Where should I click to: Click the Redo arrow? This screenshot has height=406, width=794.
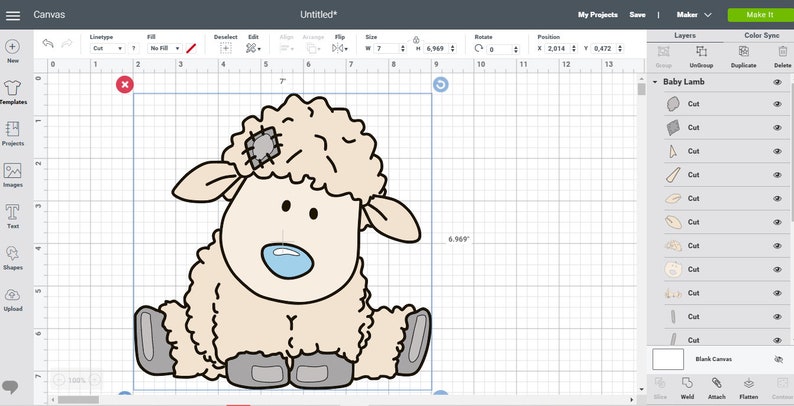67,43
